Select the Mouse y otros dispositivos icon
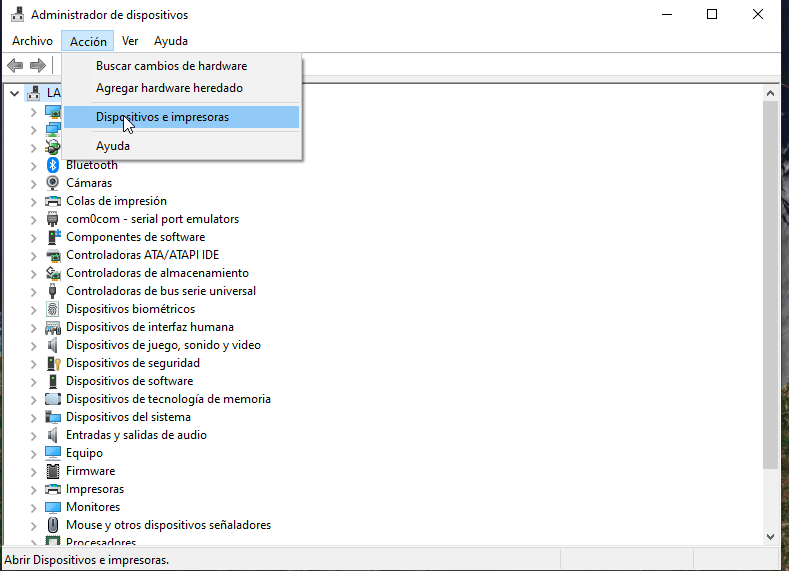 point(53,525)
